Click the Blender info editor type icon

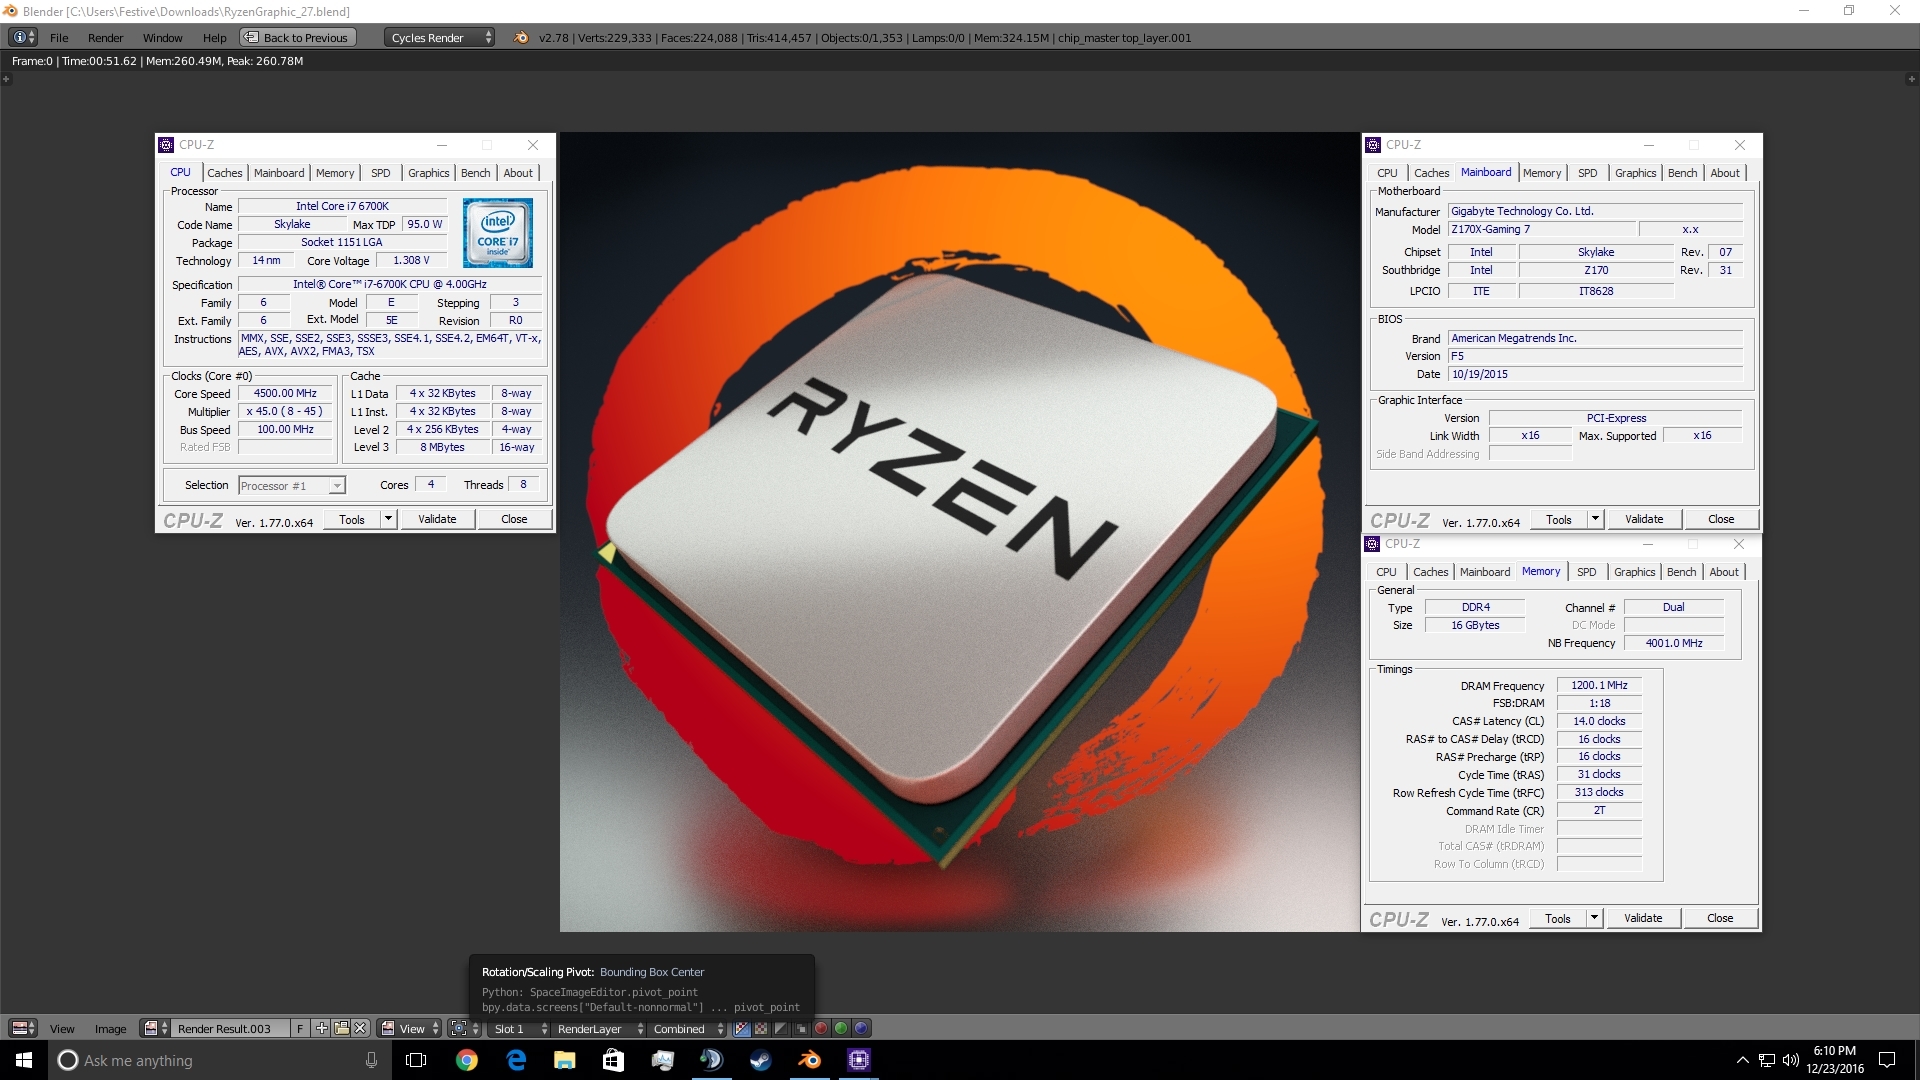pos(22,37)
